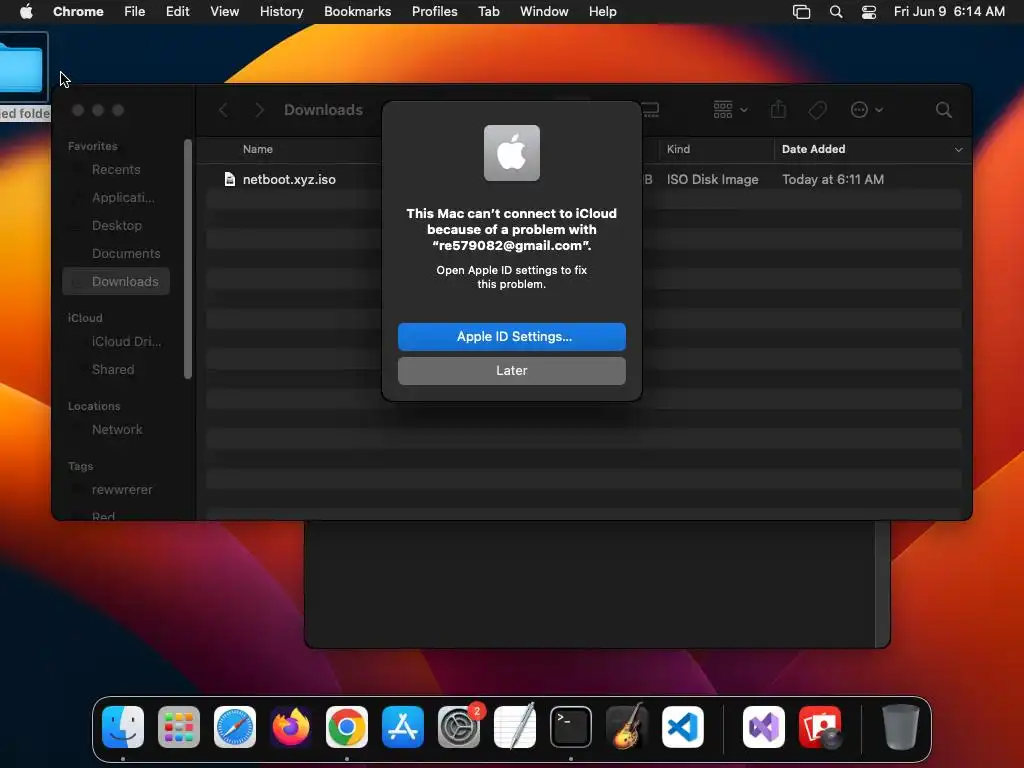Launch Terminal from the dock
The image size is (1024, 768).
(571, 727)
